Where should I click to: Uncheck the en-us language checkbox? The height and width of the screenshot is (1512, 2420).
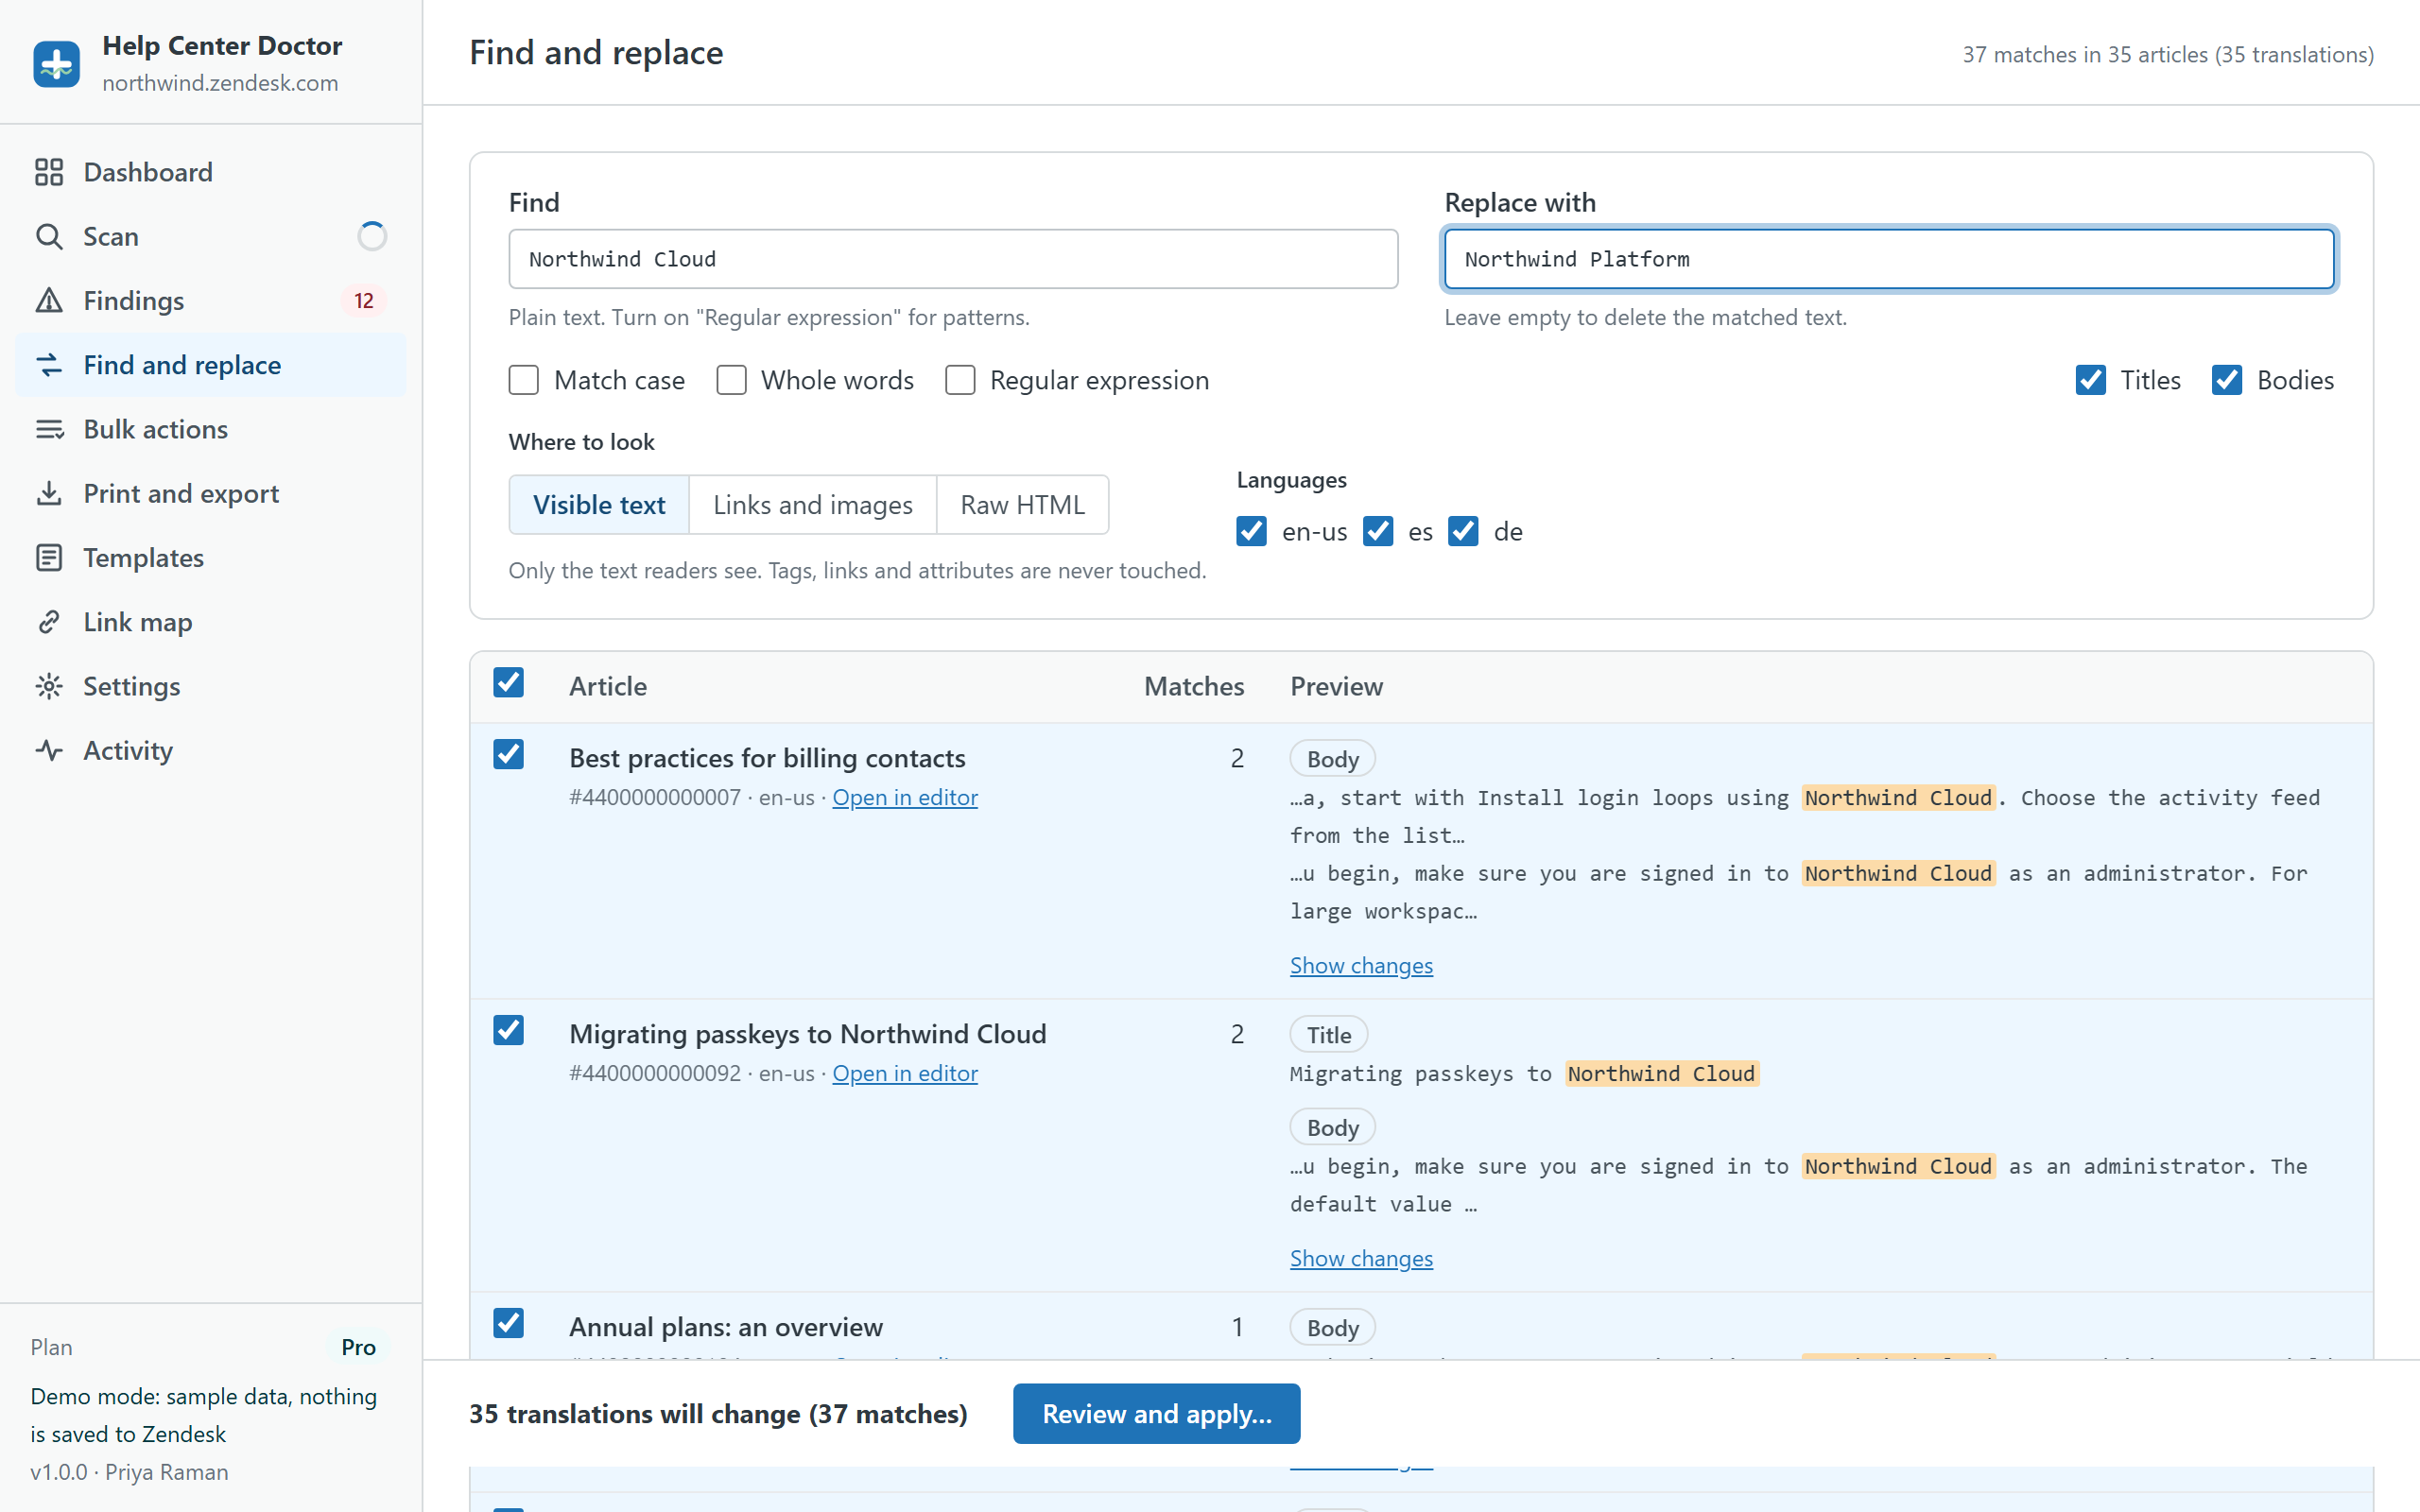tap(1252, 531)
